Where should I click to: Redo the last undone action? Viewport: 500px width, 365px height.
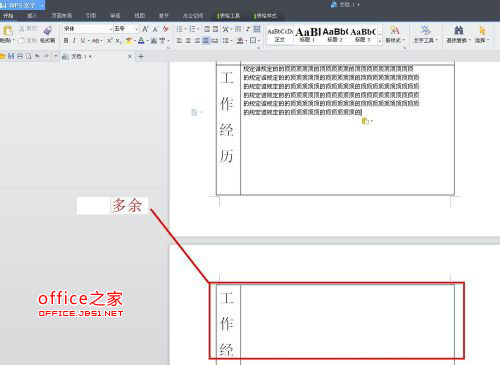(x=46, y=56)
